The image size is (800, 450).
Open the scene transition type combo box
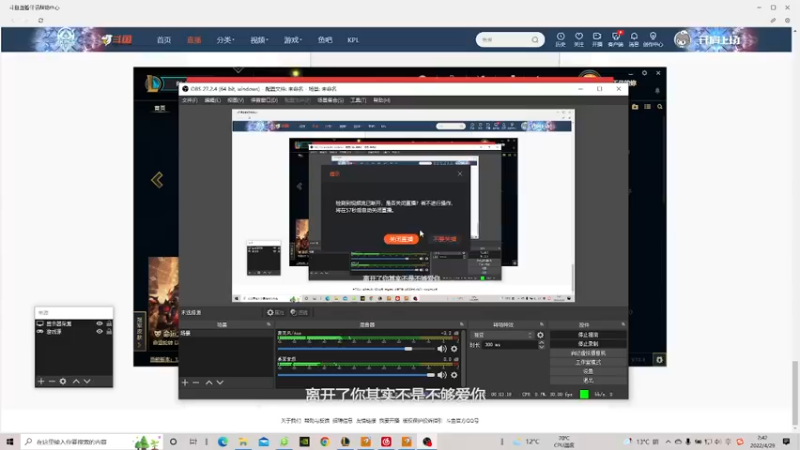502,335
